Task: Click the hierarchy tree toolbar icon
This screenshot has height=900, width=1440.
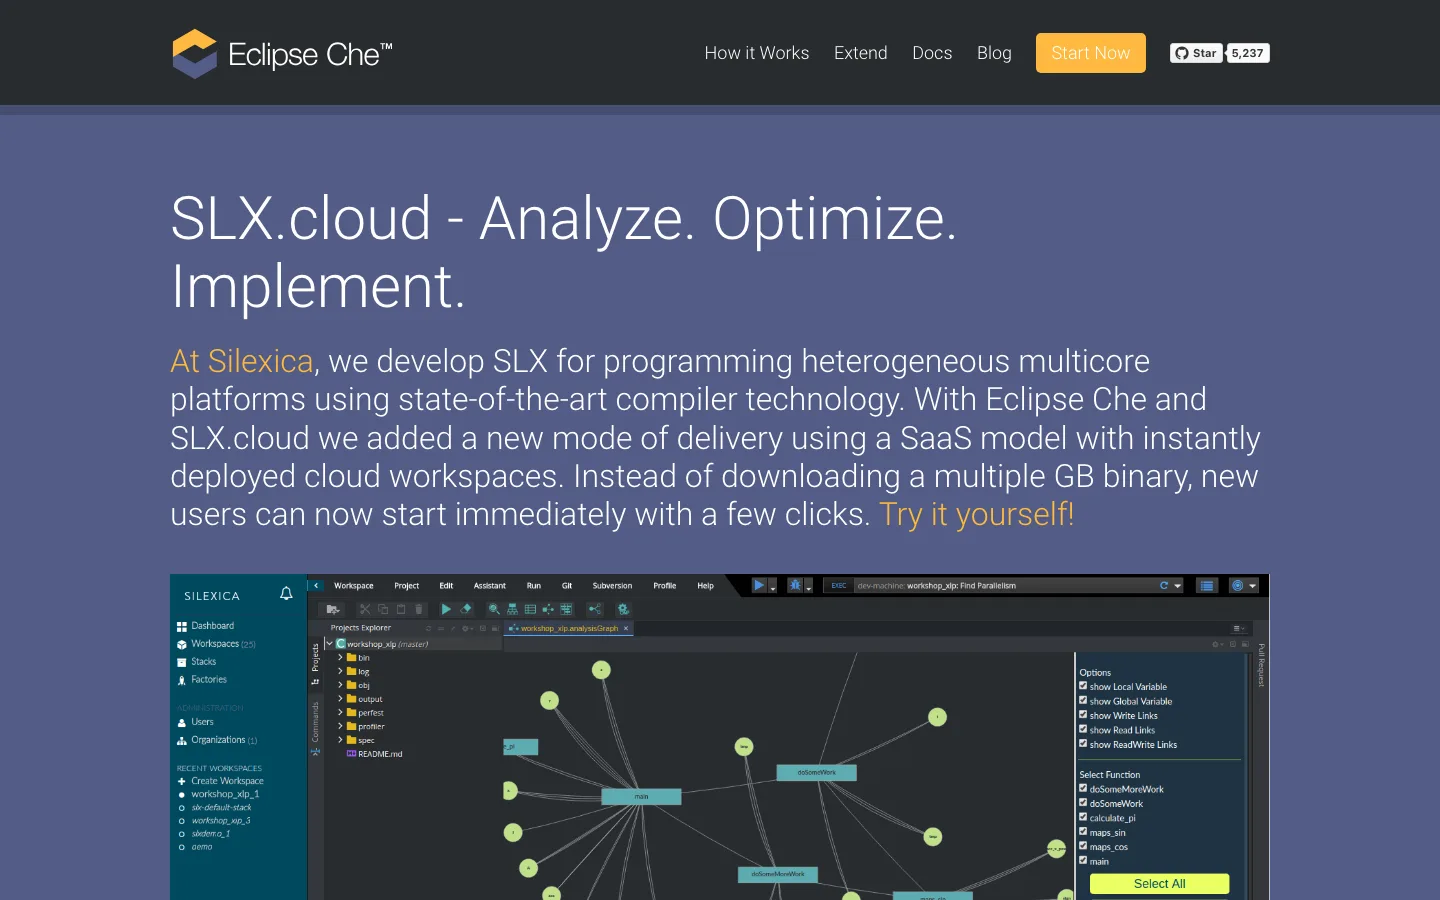Action: point(512,609)
